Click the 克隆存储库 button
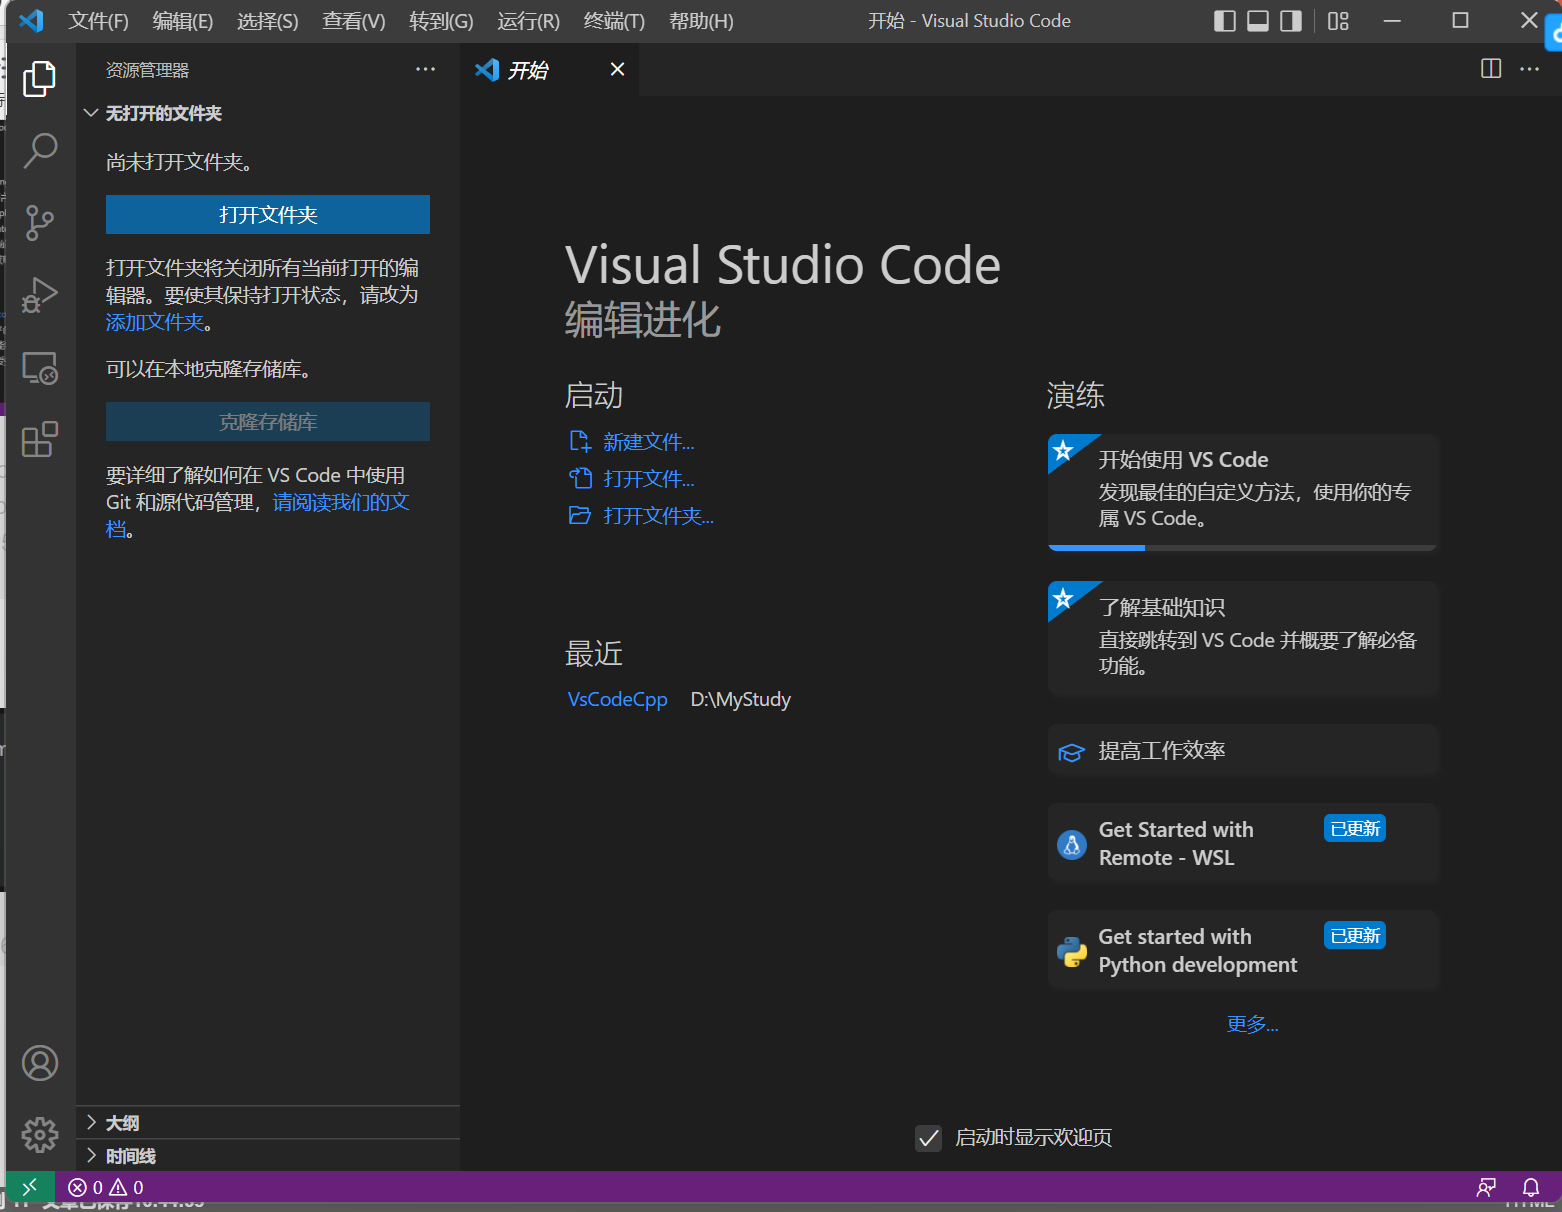This screenshot has height=1212, width=1562. pos(268,422)
